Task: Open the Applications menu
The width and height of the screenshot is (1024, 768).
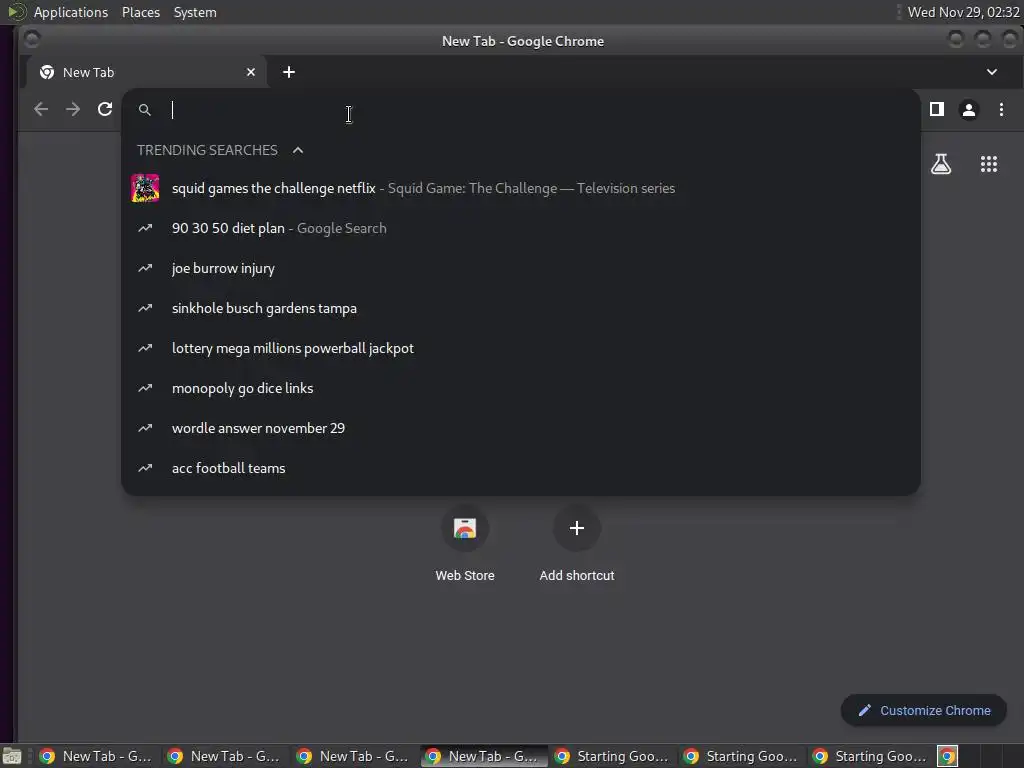Action: pos(71,12)
